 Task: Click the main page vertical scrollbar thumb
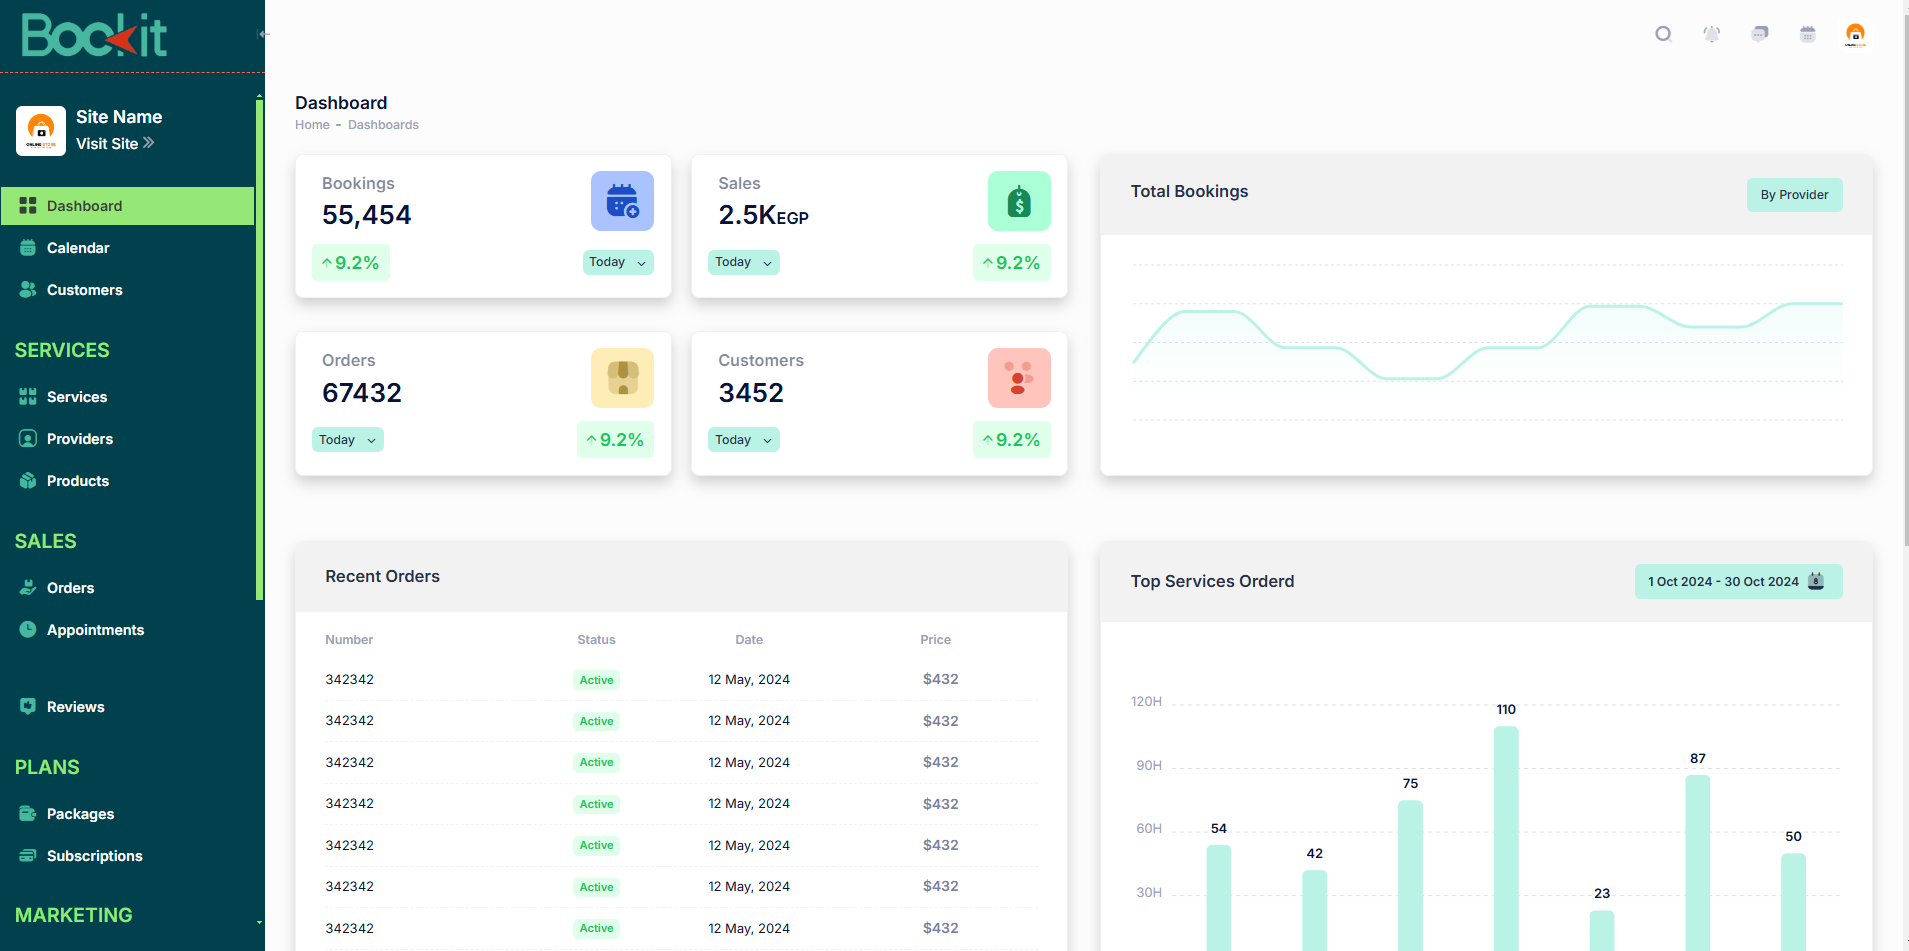1905,280
